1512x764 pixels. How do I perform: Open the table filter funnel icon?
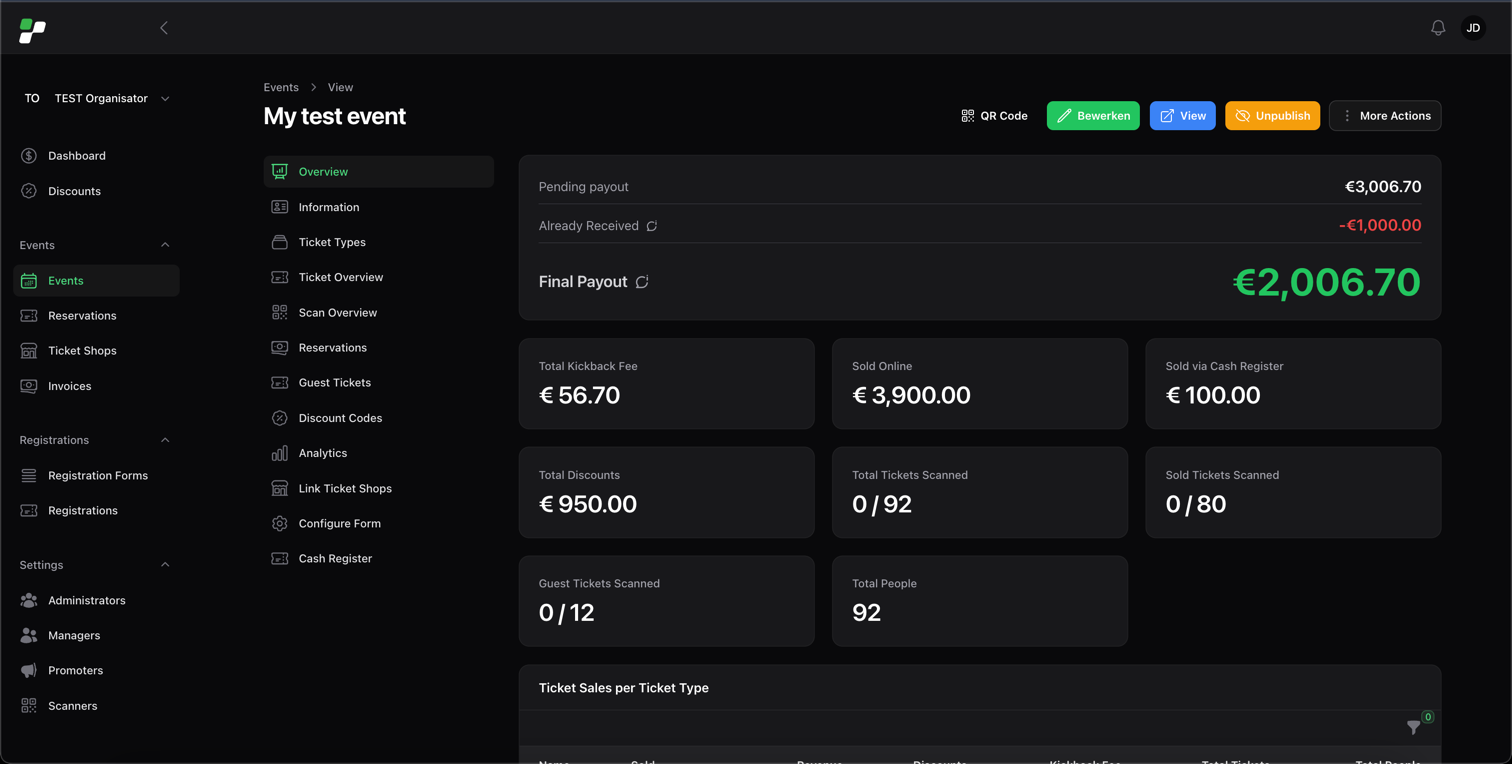pyautogui.click(x=1413, y=727)
